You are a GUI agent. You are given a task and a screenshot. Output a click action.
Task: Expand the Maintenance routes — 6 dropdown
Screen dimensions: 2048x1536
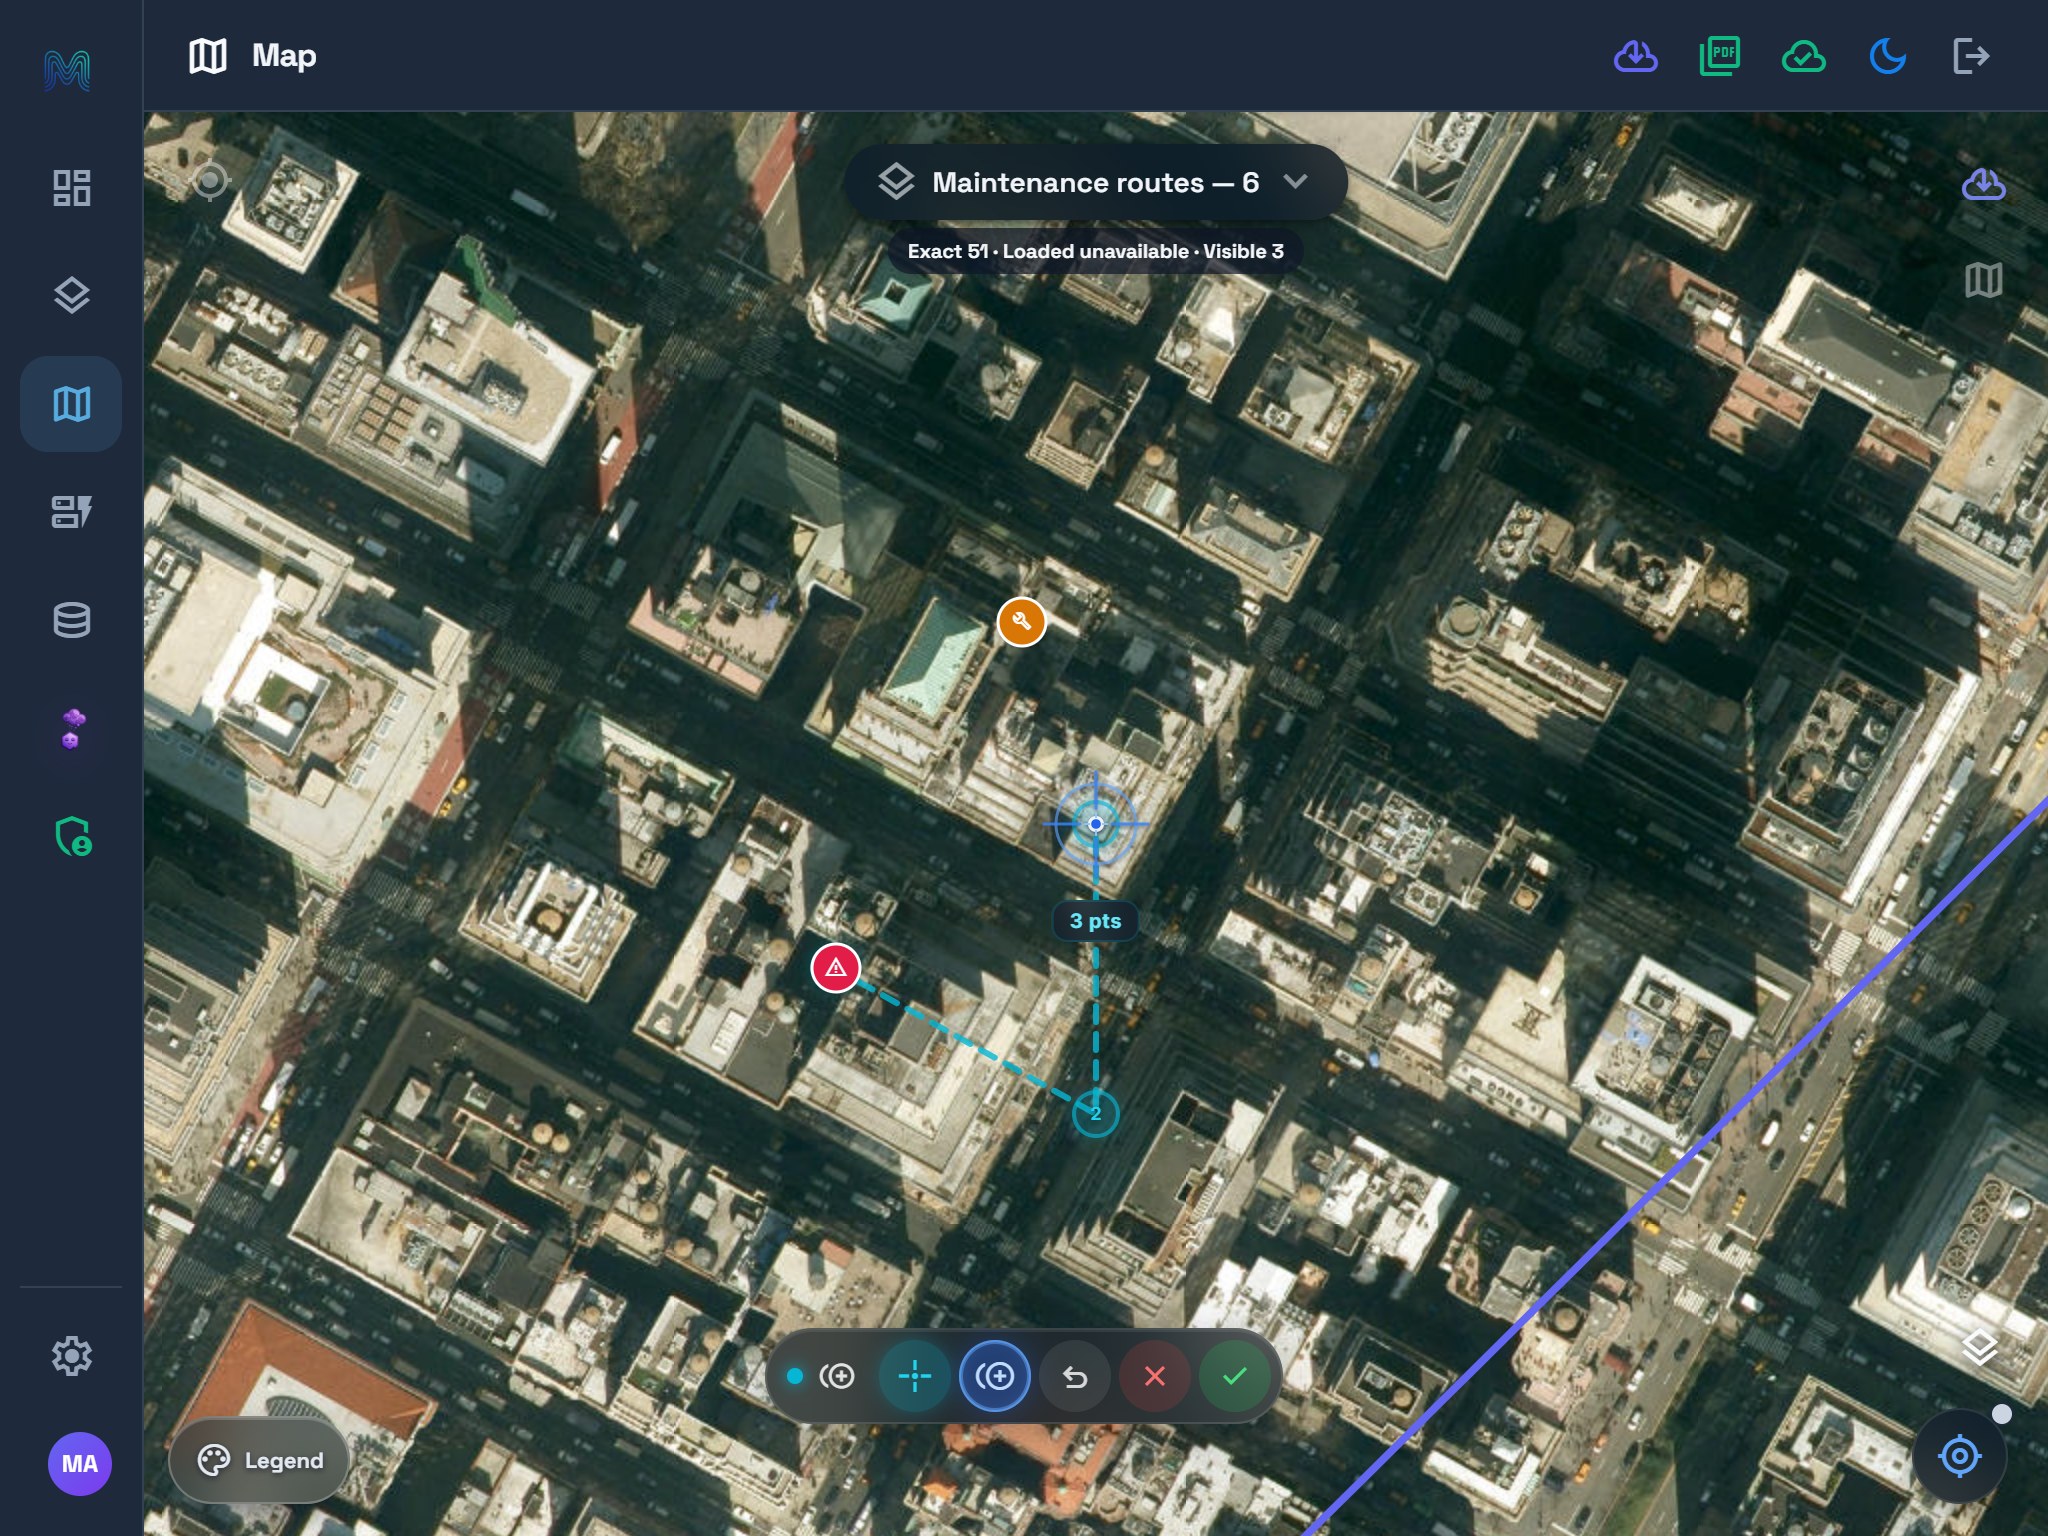point(1096,182)
